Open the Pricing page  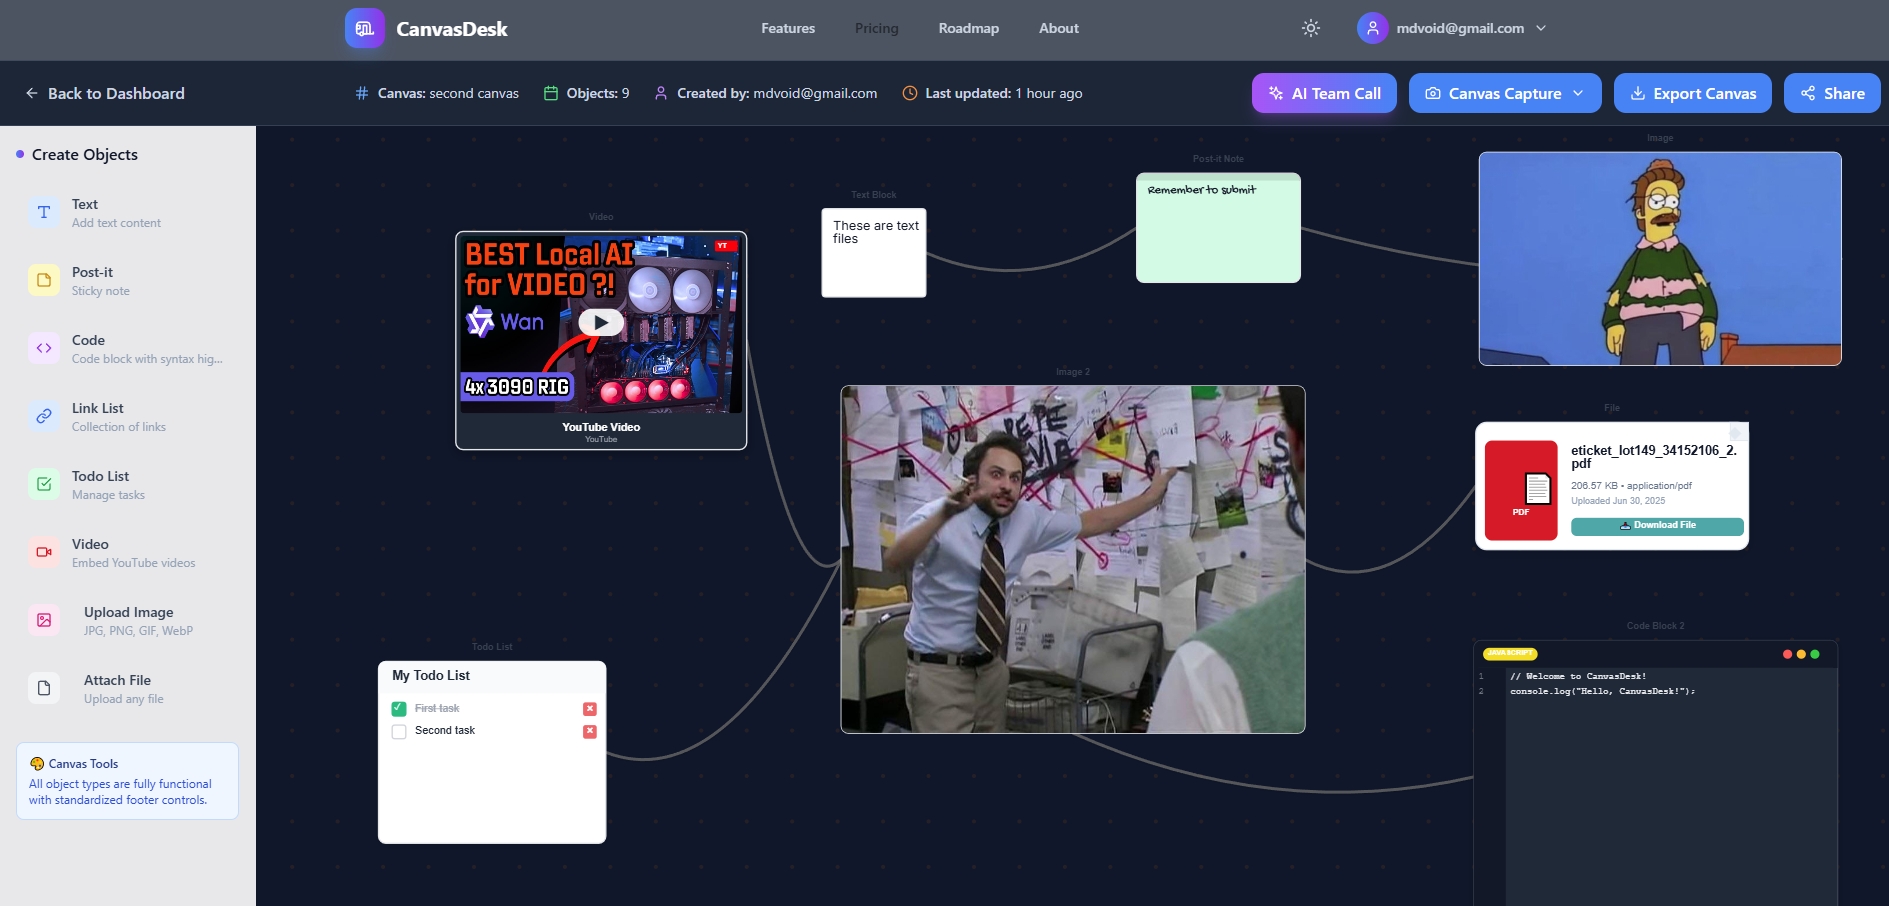877,28
